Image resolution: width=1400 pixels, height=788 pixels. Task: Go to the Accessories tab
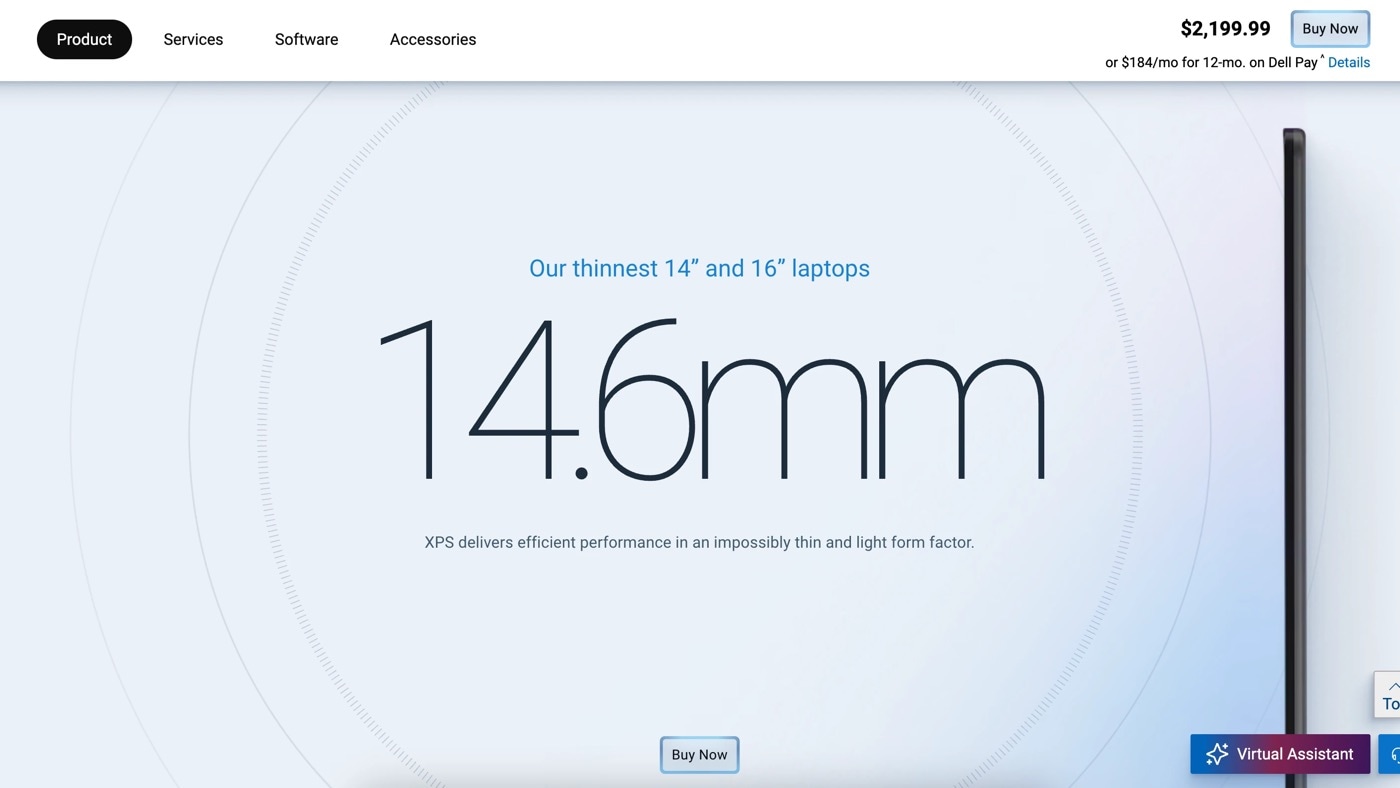pyautogui.click(x=433, y=39)
